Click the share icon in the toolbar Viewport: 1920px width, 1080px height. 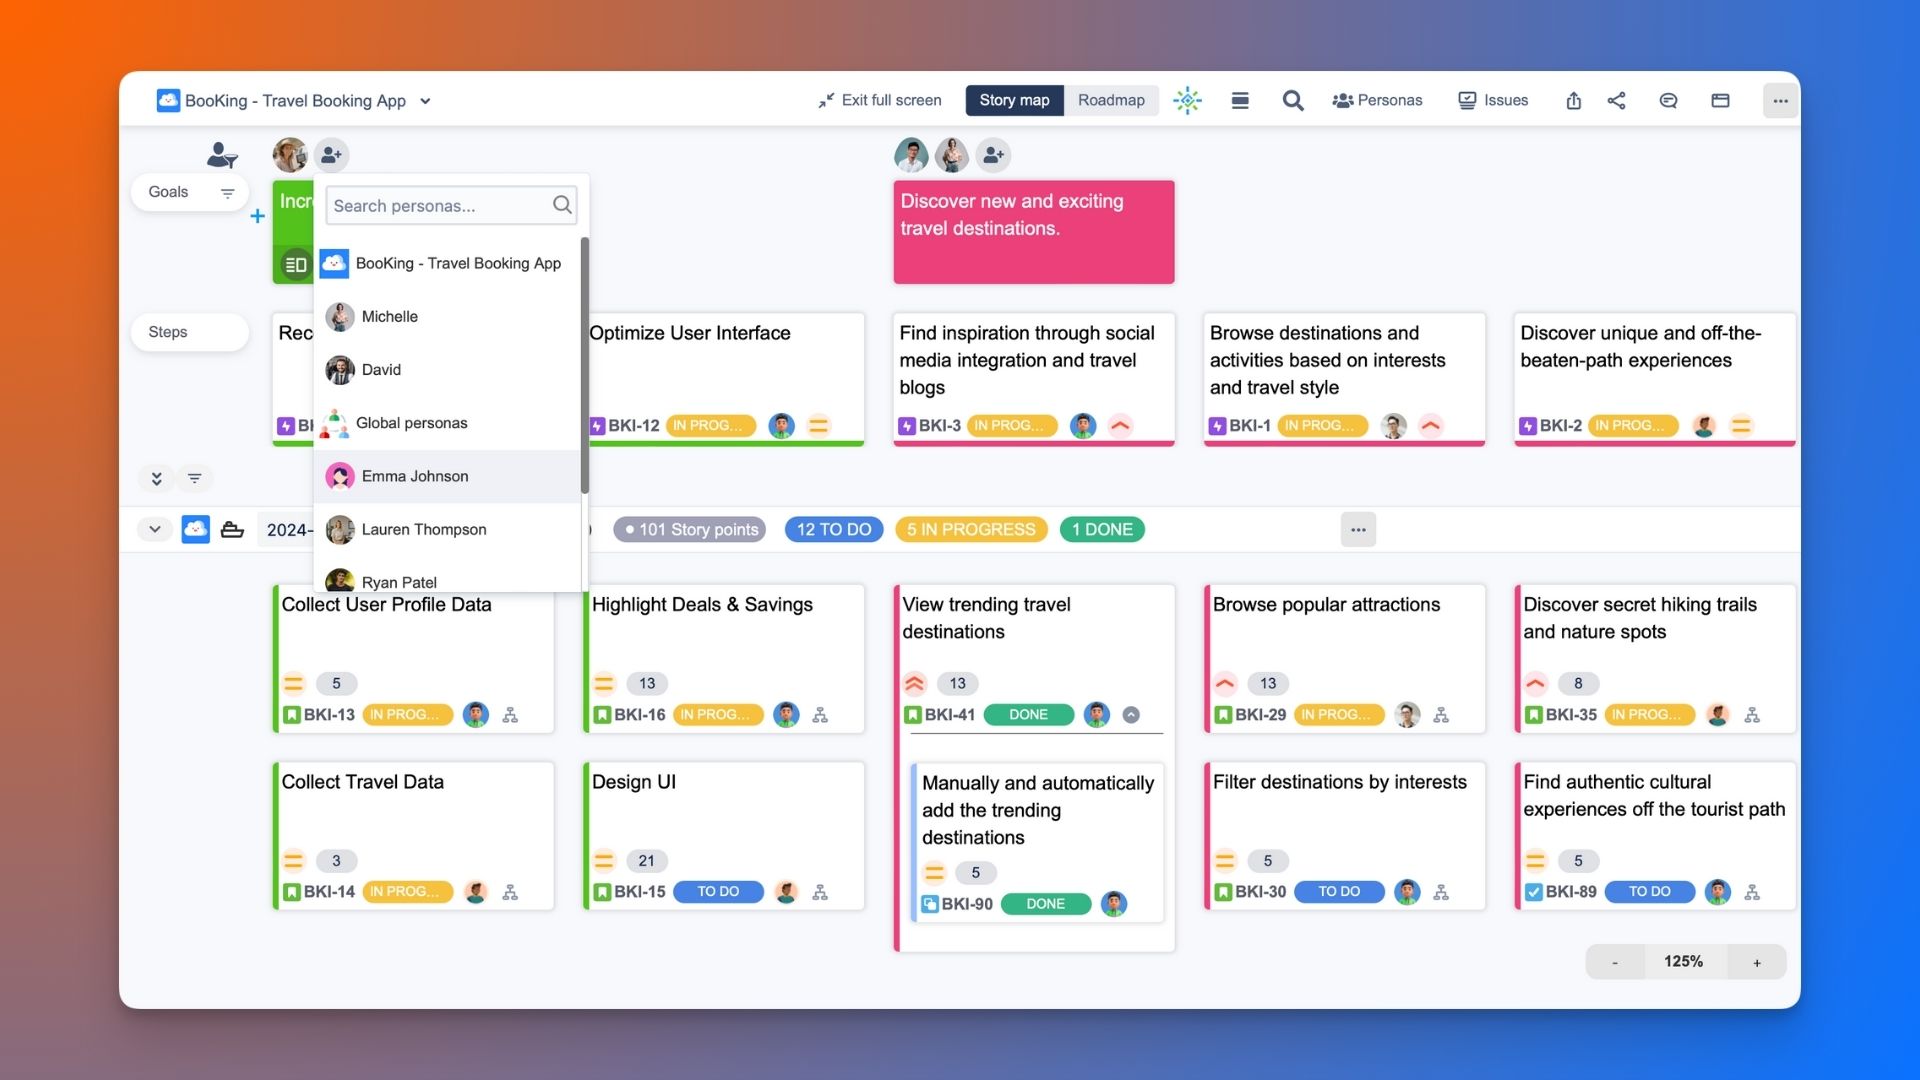[x=1617, y=100]
